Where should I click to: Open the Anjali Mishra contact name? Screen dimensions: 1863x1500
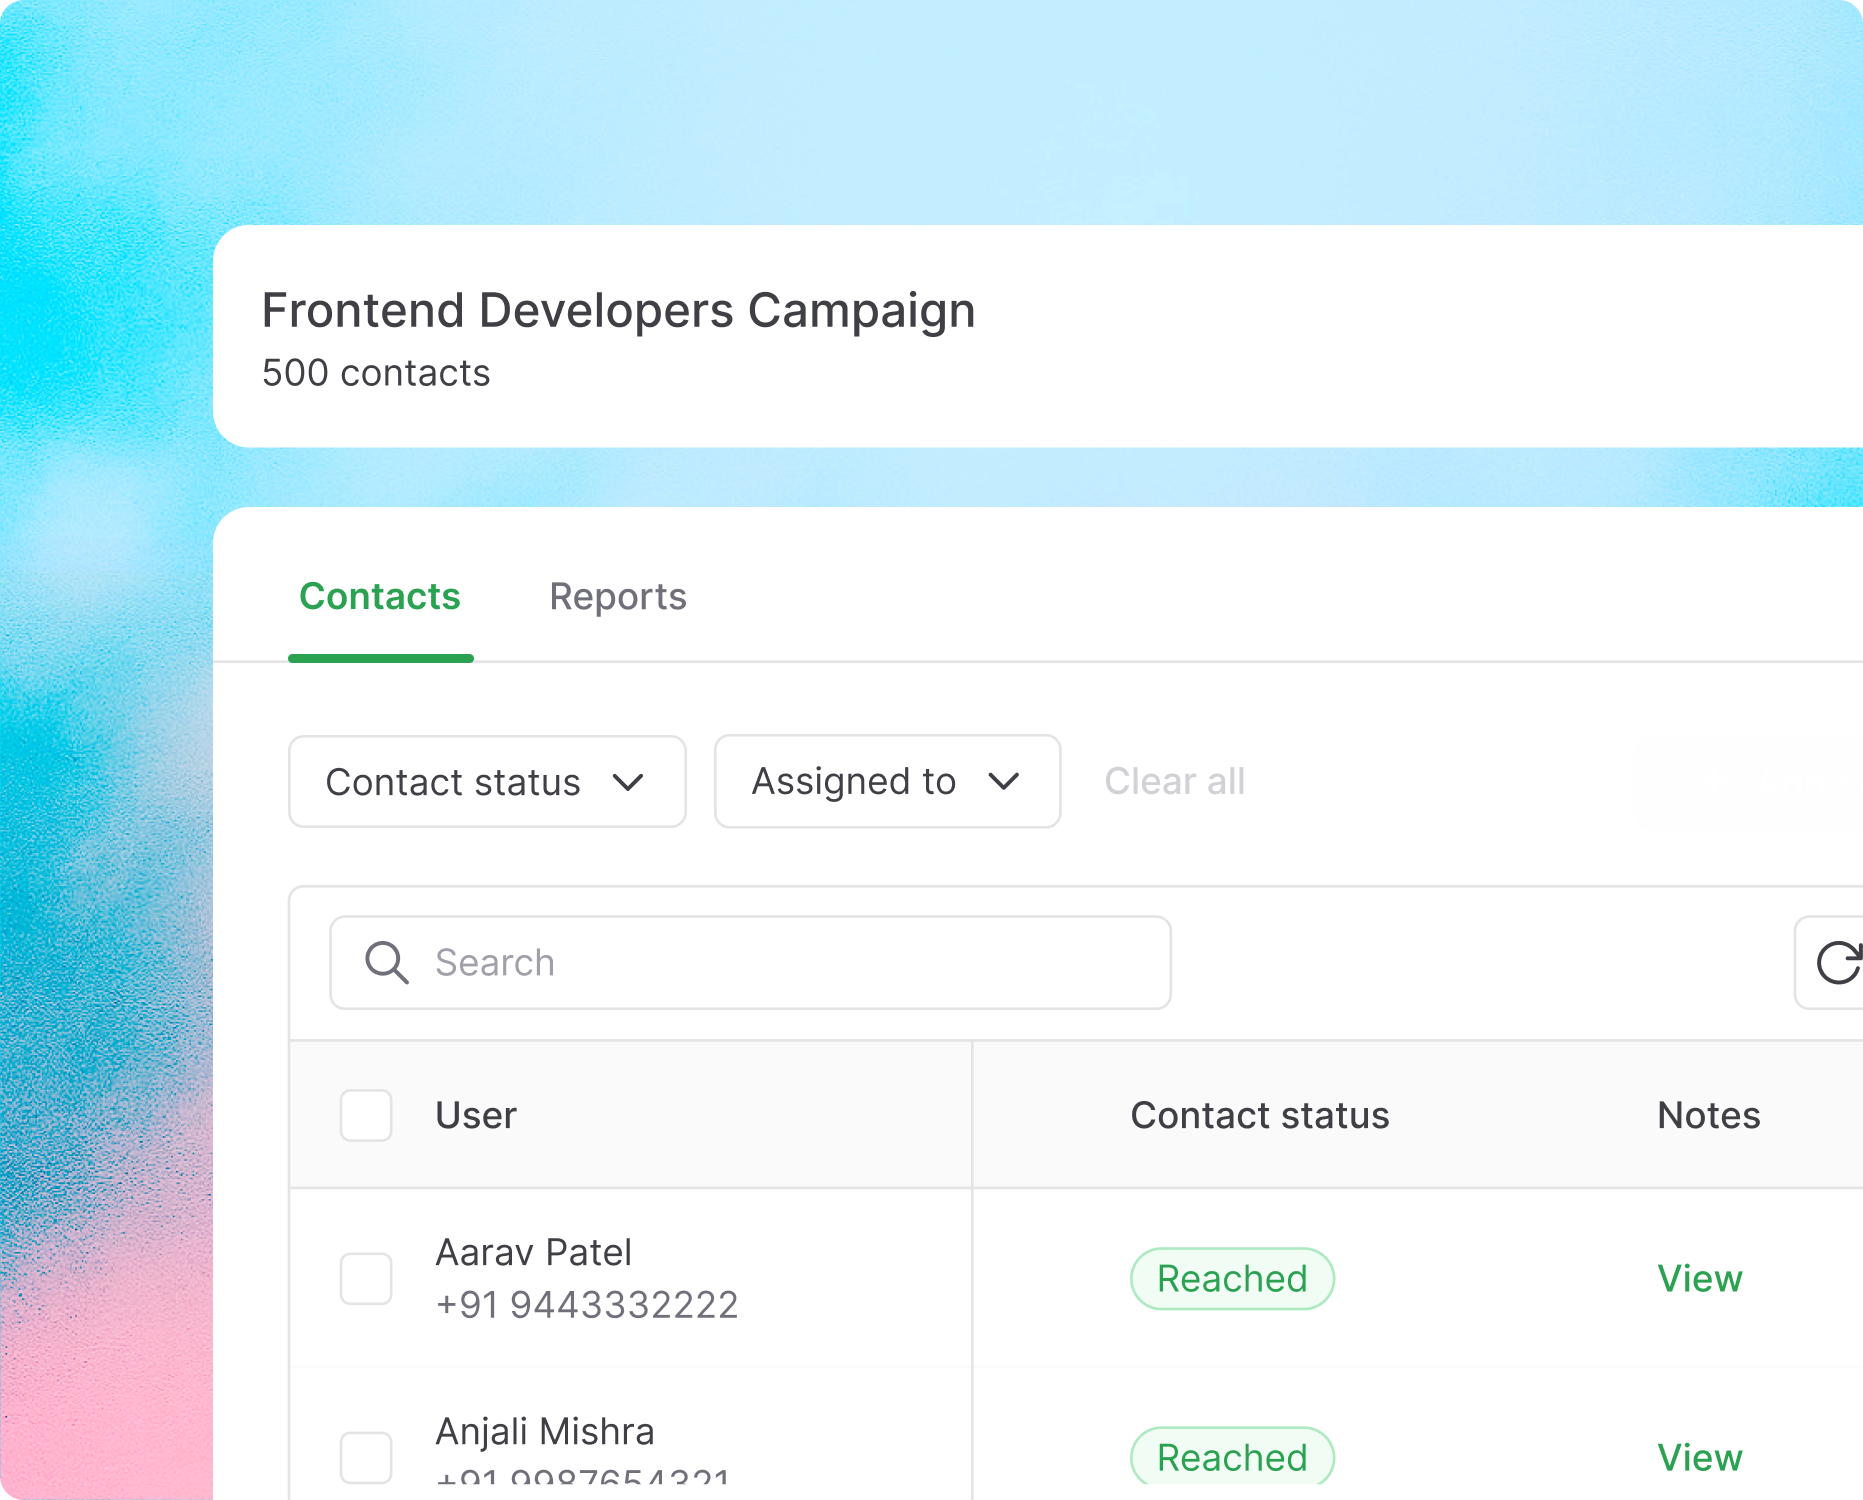click(545, 1432)
